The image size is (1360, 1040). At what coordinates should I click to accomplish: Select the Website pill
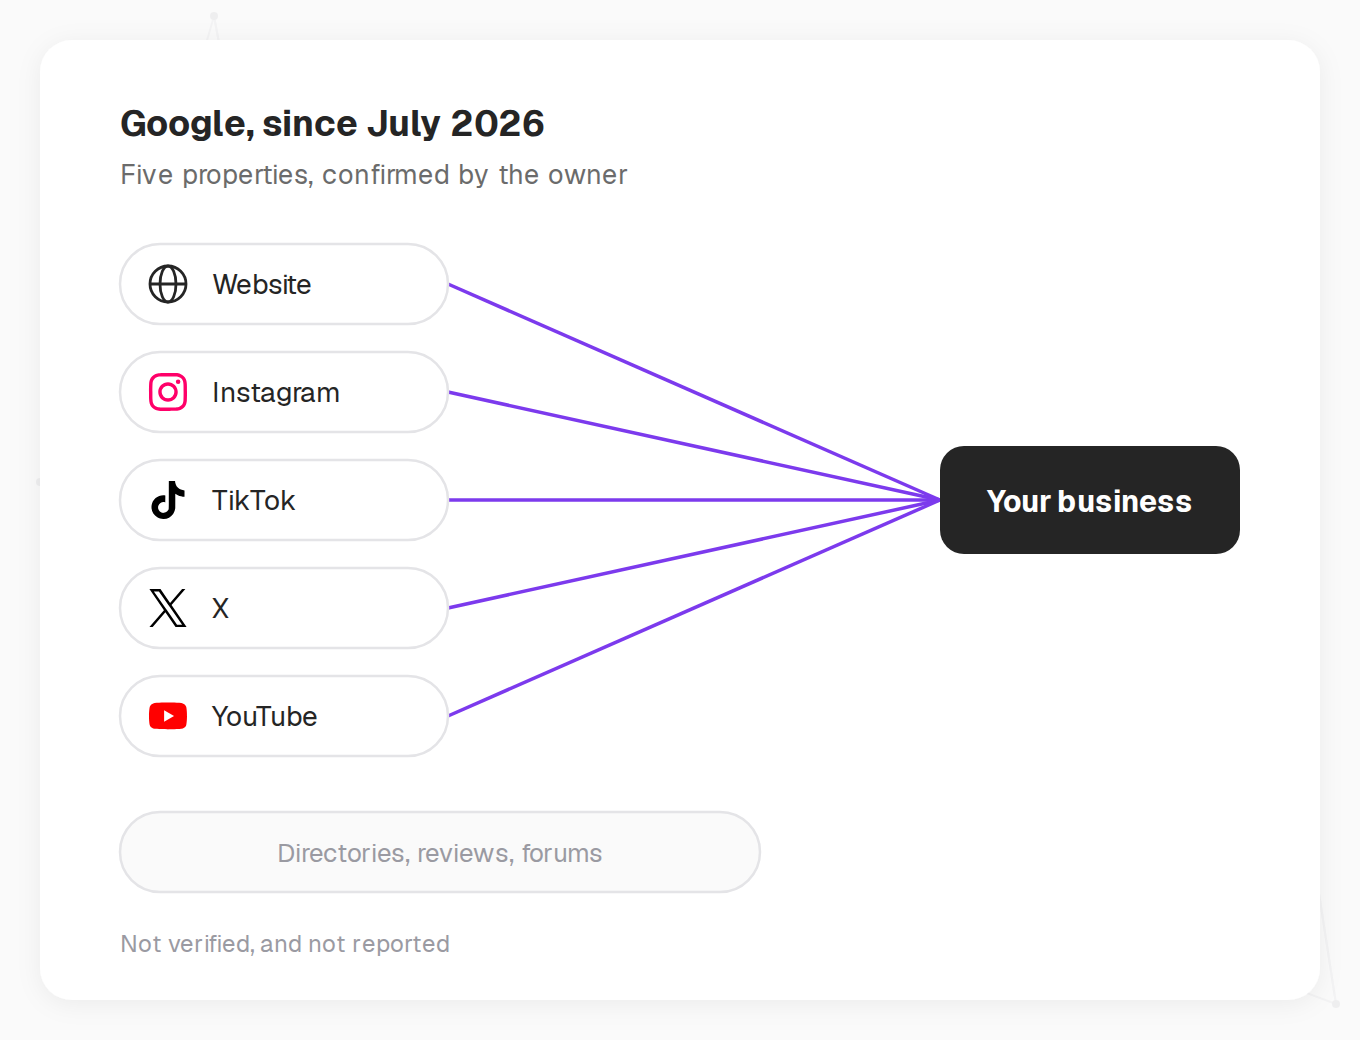pyautogui.click(x=284, y=284)
